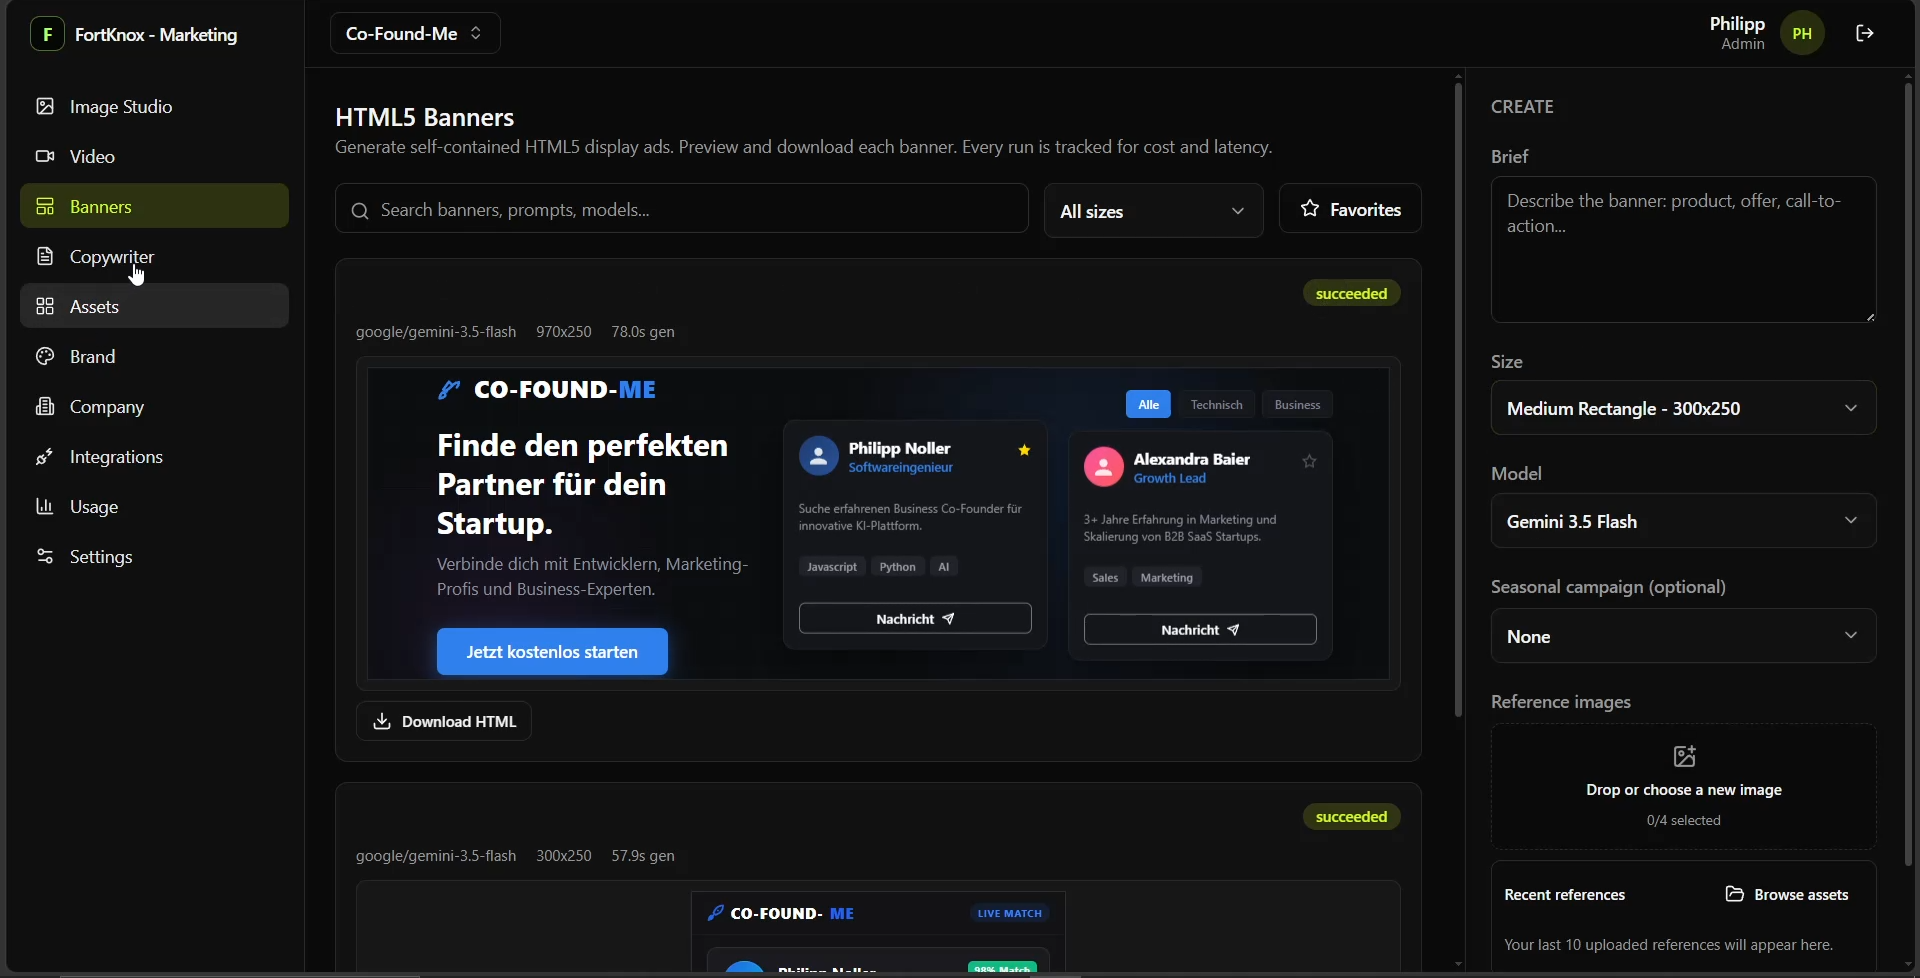Screen dimensions: 1920x978
Task: Open Image Studio from the sidebar
Action: tap(154, 107)
